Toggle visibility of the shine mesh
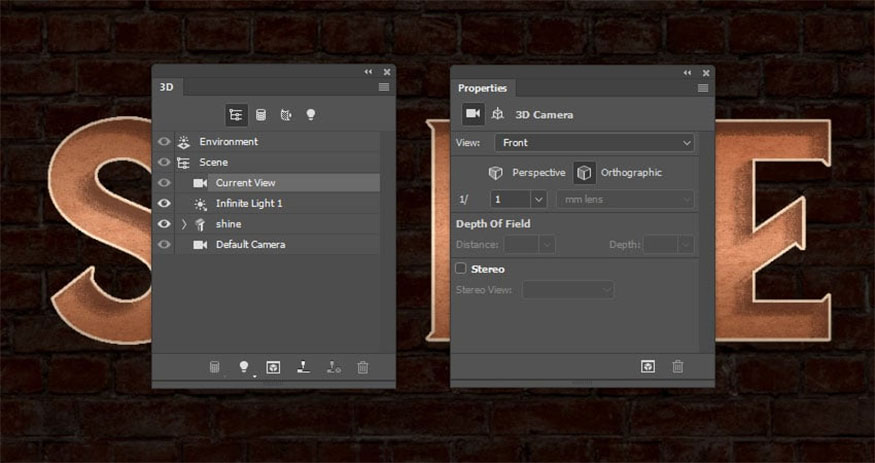Viewport: 875px width, 463px height. (x=164, y=224)
